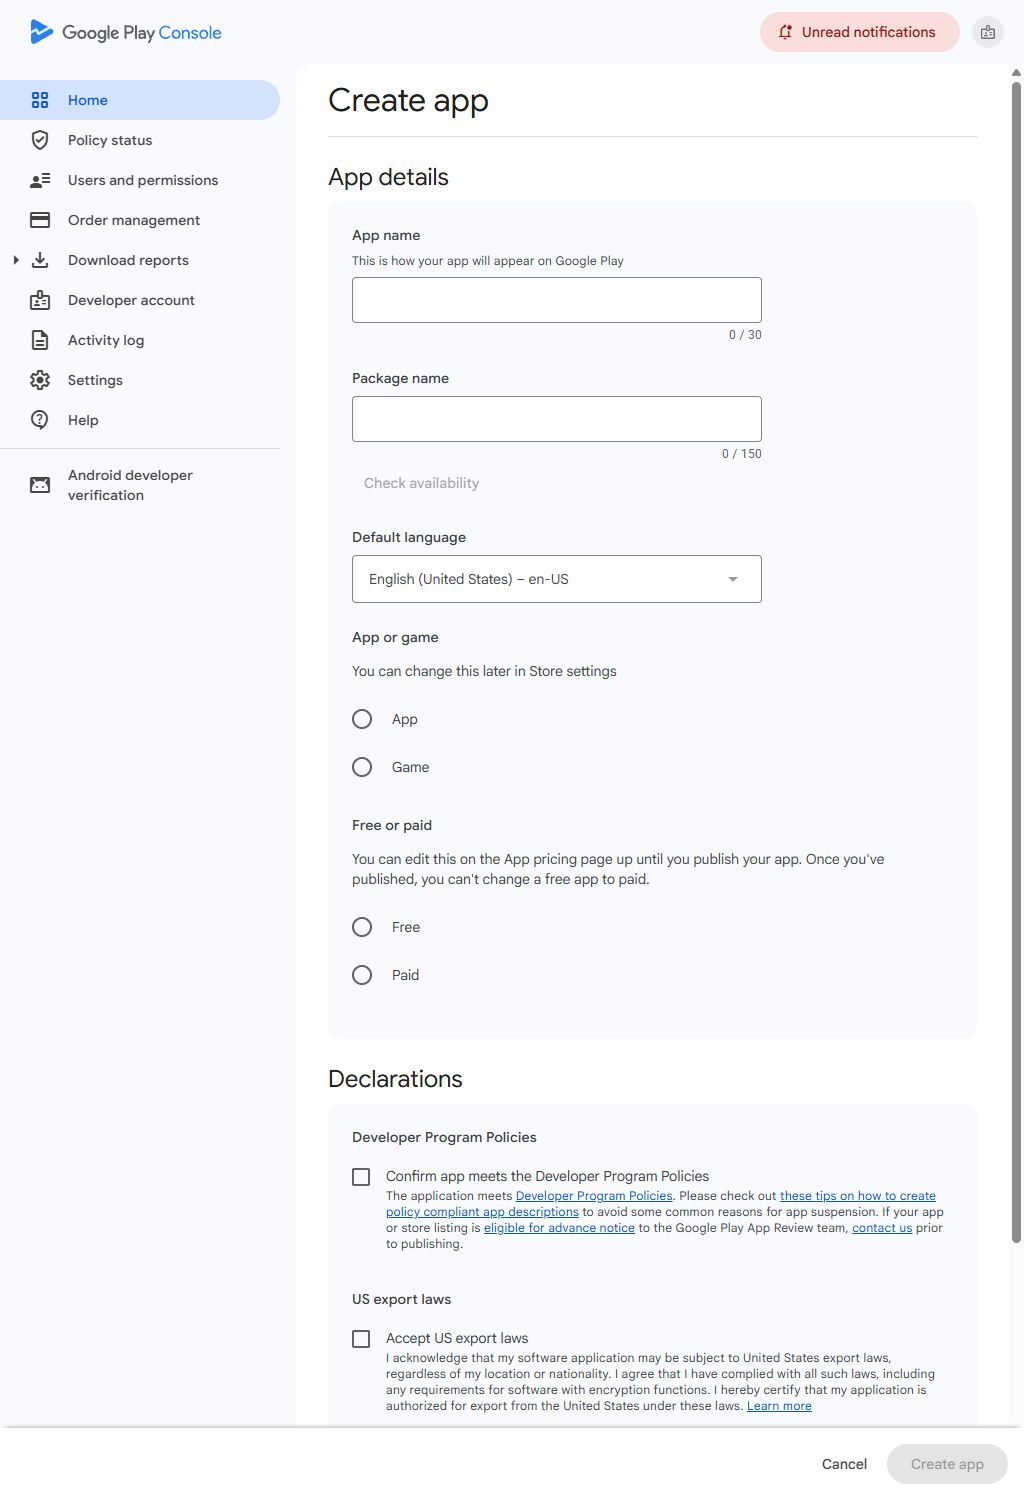1024x1500 pixels.
Task: Expand the Download reports submenu arrow
Action: tap(16, 260)
